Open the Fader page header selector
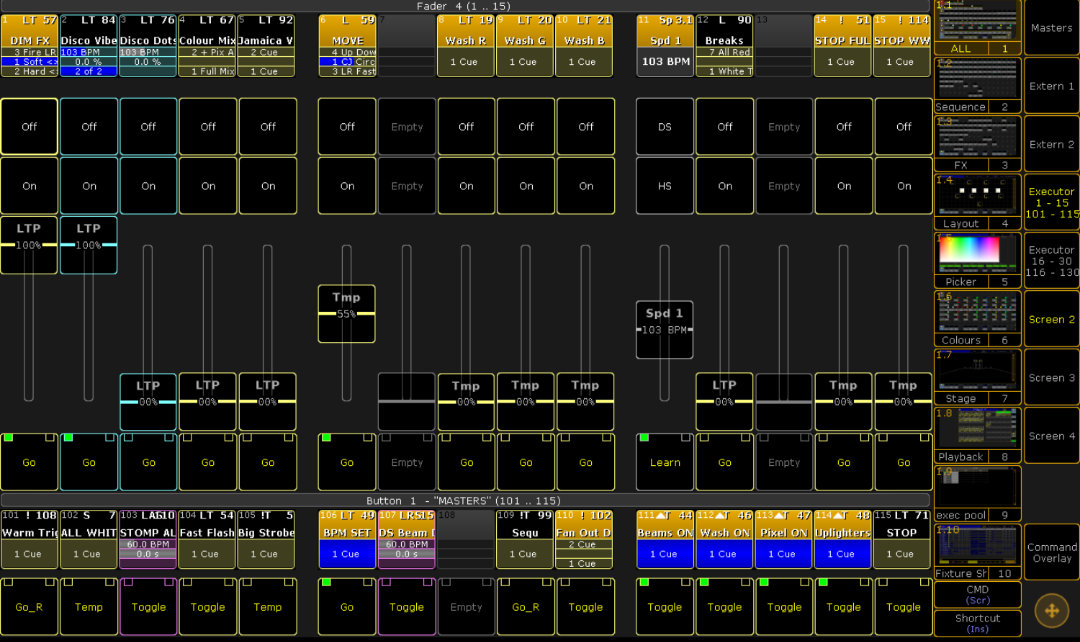The image size is (1080, 642). 465,6
